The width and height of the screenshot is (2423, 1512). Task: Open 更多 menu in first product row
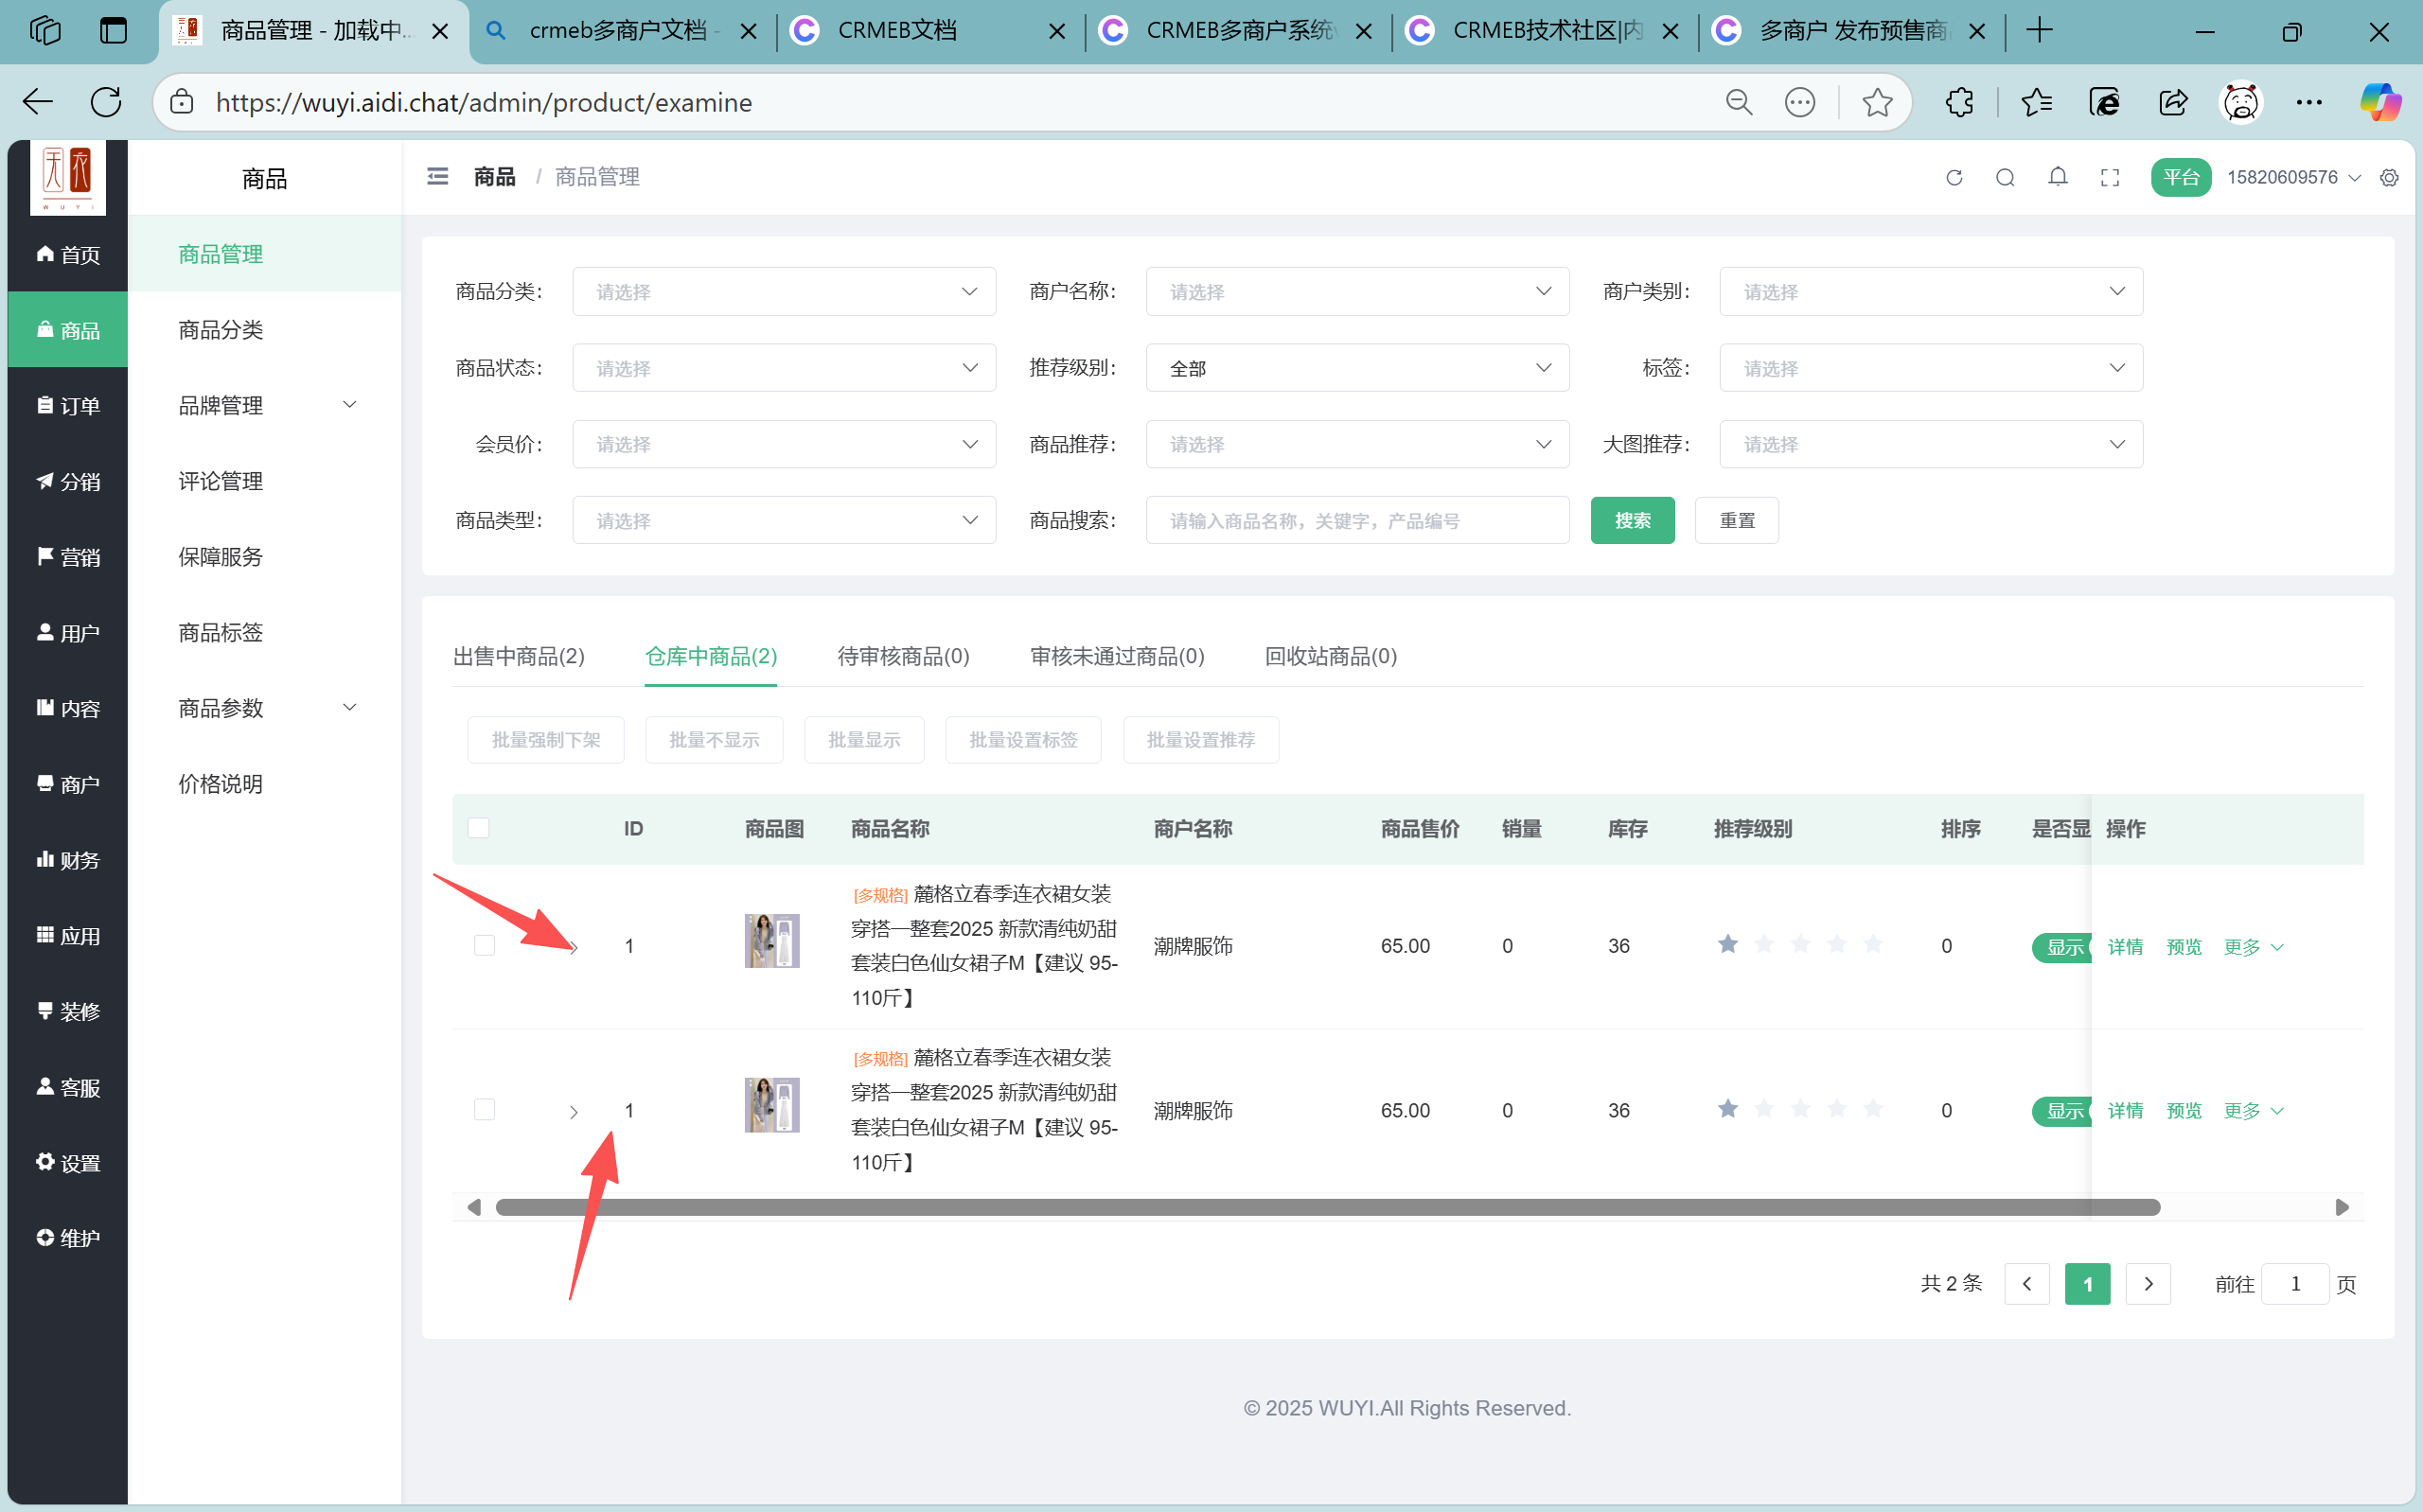click(2253, 947)
